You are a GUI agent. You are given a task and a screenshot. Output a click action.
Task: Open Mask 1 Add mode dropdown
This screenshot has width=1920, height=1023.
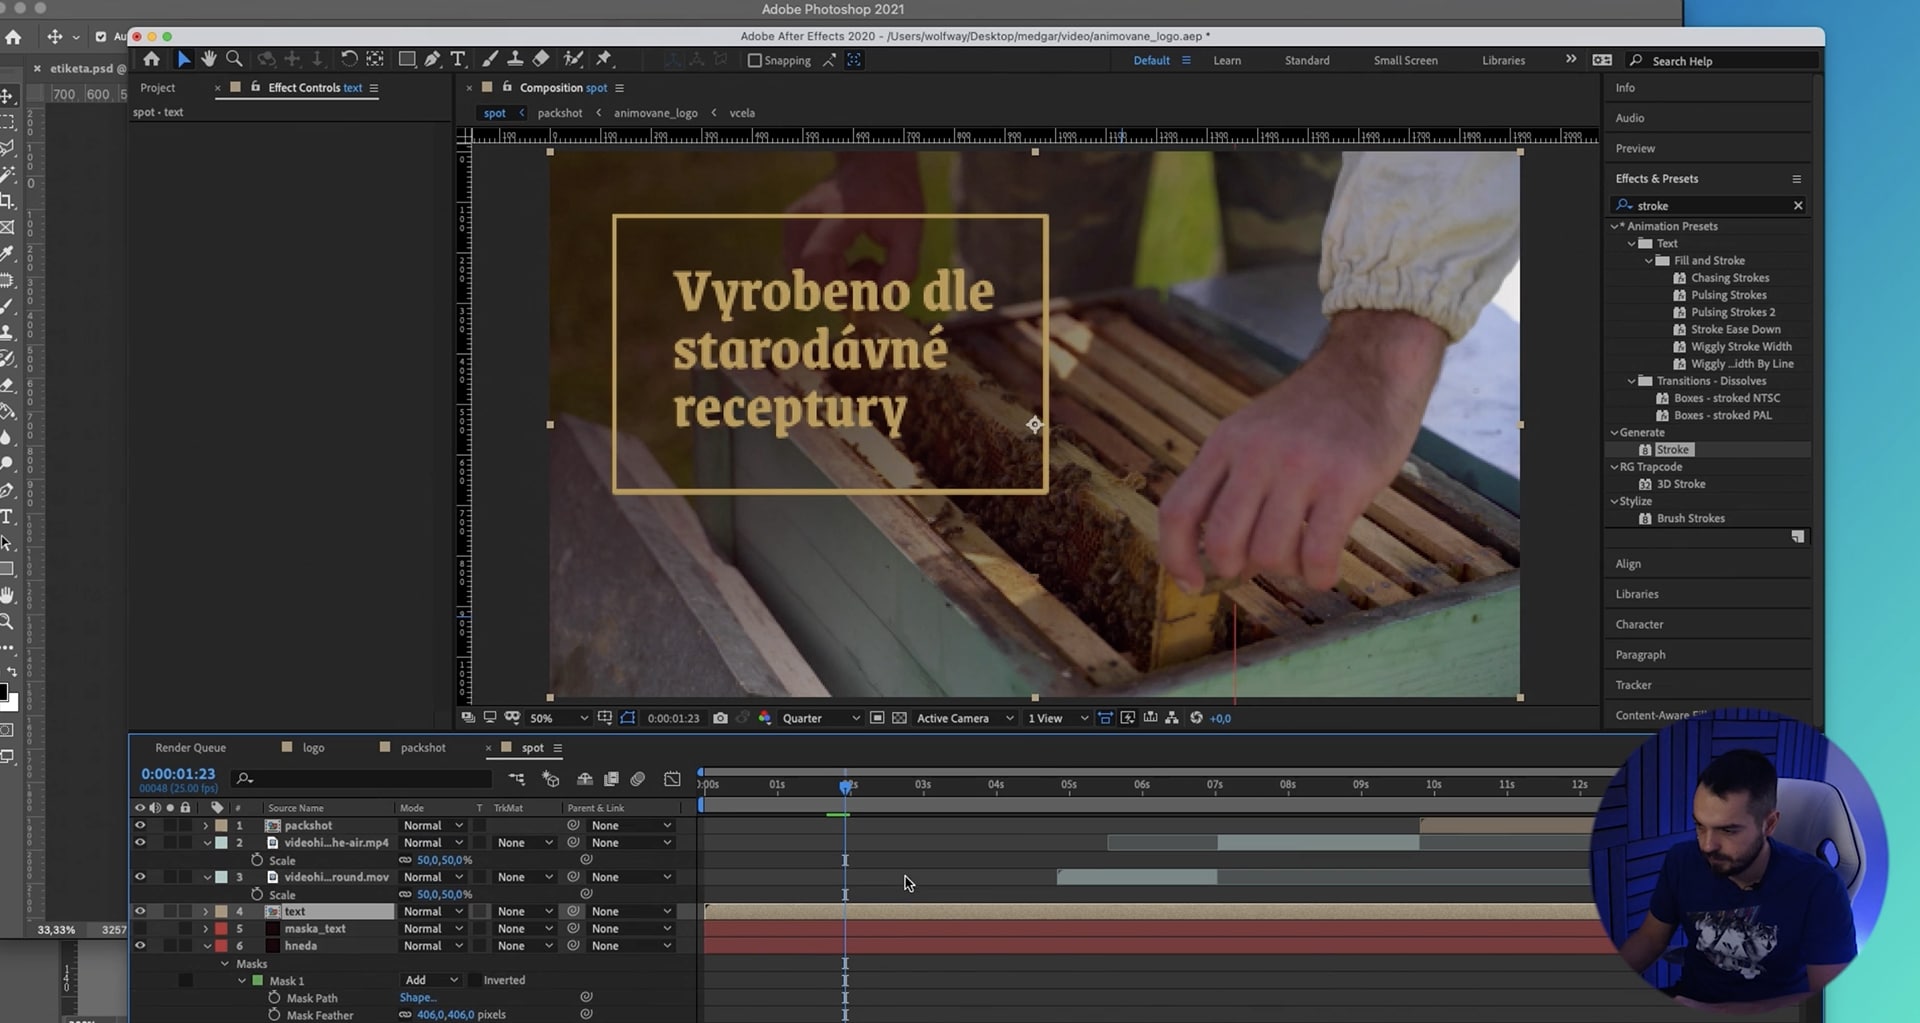pyautogui.click(x=431, y=980)
